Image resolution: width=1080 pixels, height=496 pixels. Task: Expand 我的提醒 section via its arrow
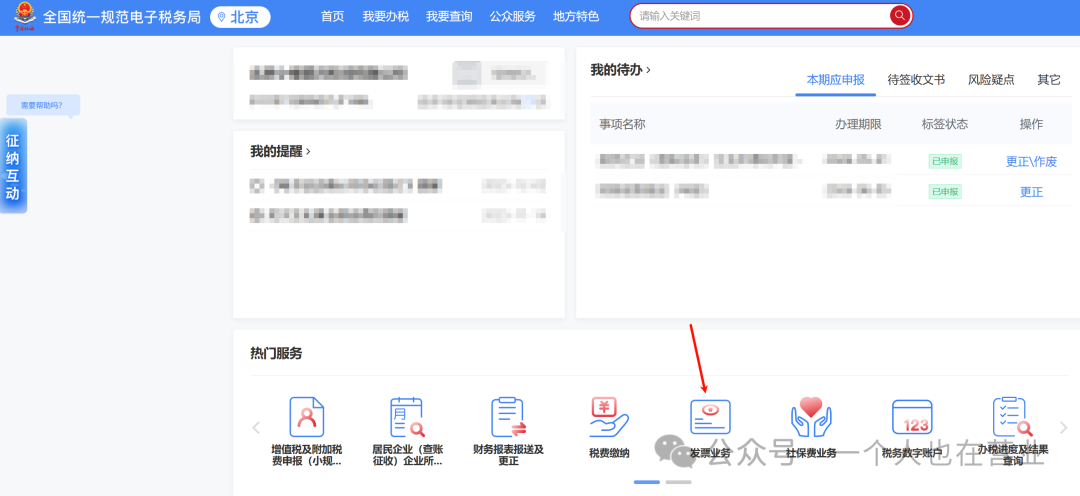coord(308,152)
